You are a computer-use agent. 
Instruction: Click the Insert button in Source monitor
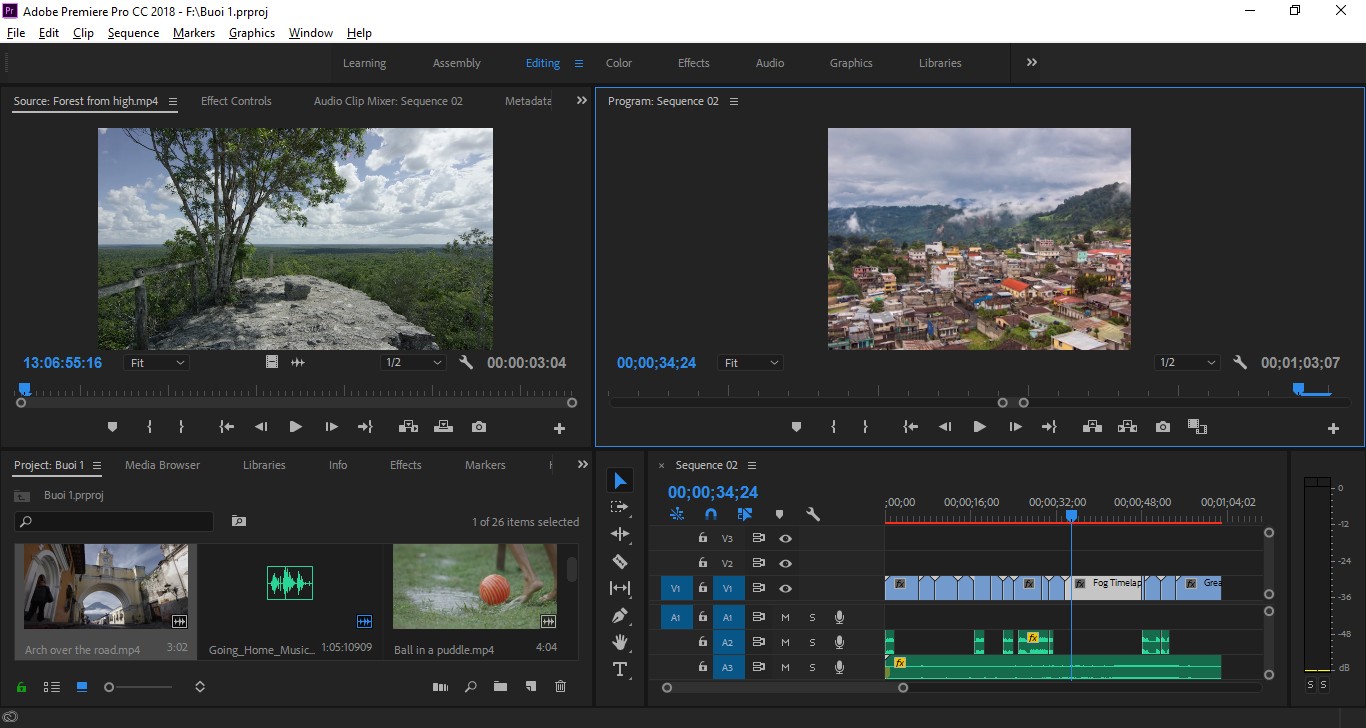click(408, 427)
